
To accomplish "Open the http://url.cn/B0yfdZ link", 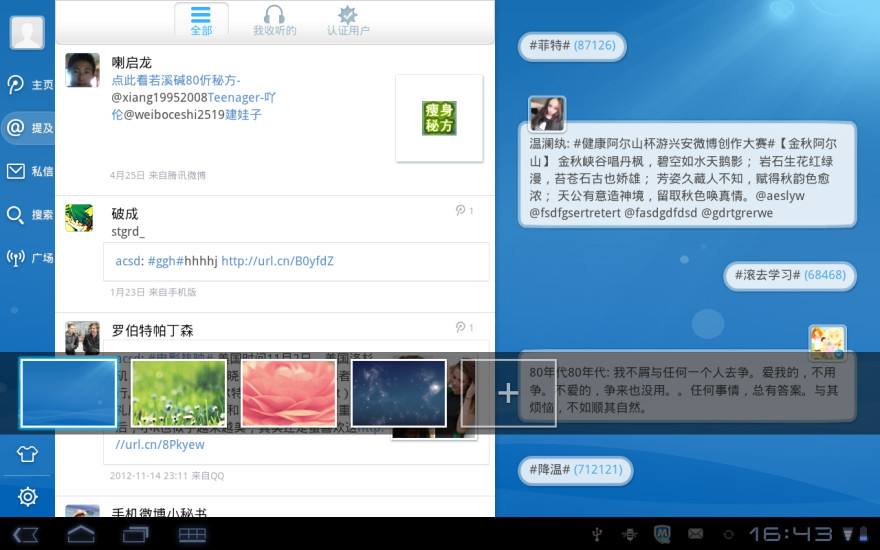I will (277, 261).
